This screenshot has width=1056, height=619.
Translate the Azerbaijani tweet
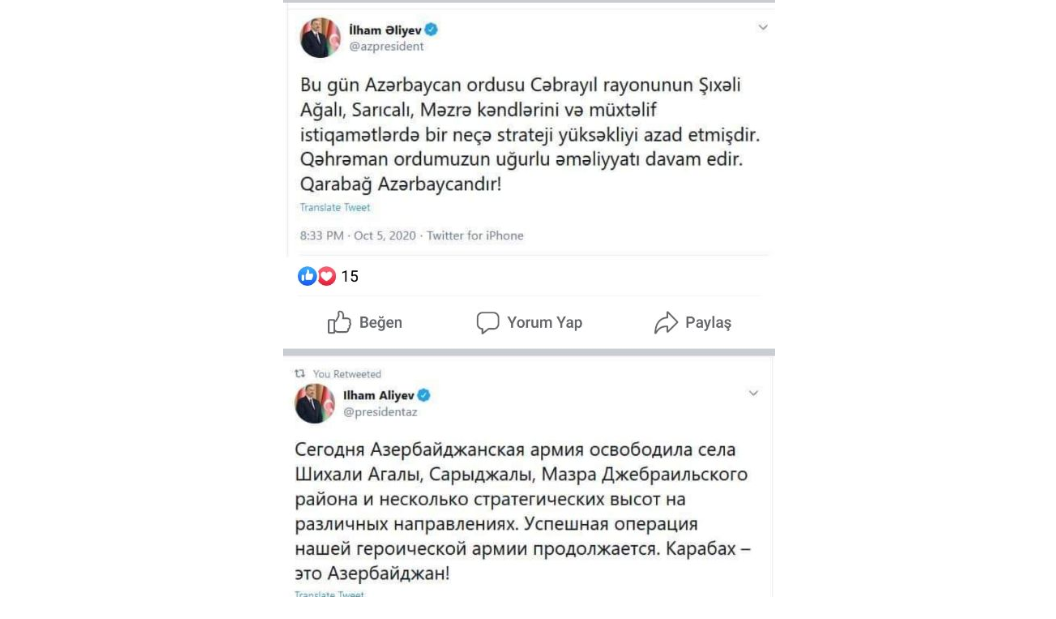pos(335,208)
